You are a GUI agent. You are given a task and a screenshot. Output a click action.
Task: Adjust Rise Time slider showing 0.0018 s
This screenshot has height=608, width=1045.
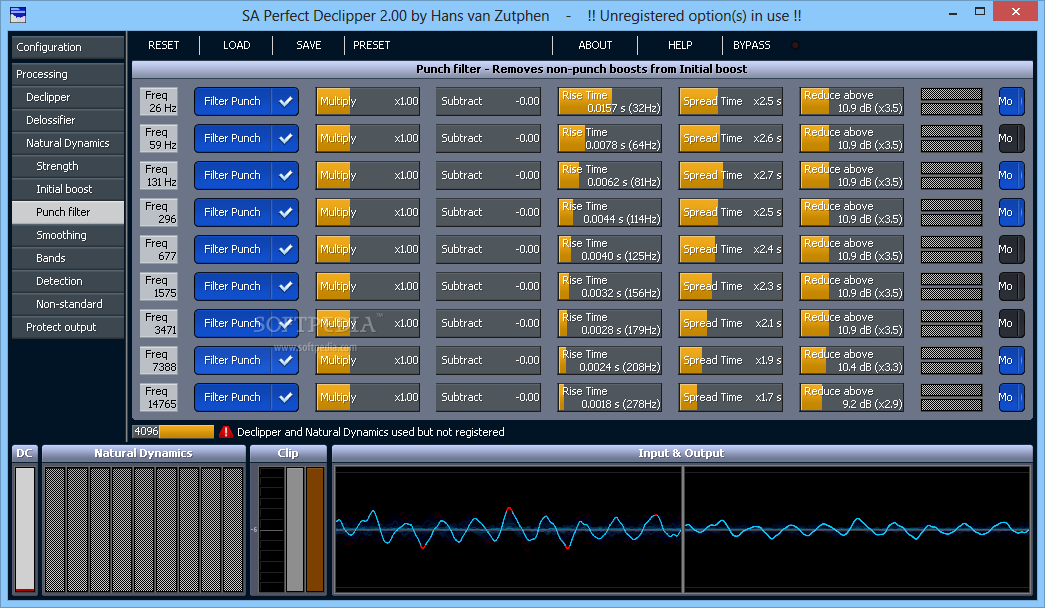pyautogui.click(x=610, y=397)
